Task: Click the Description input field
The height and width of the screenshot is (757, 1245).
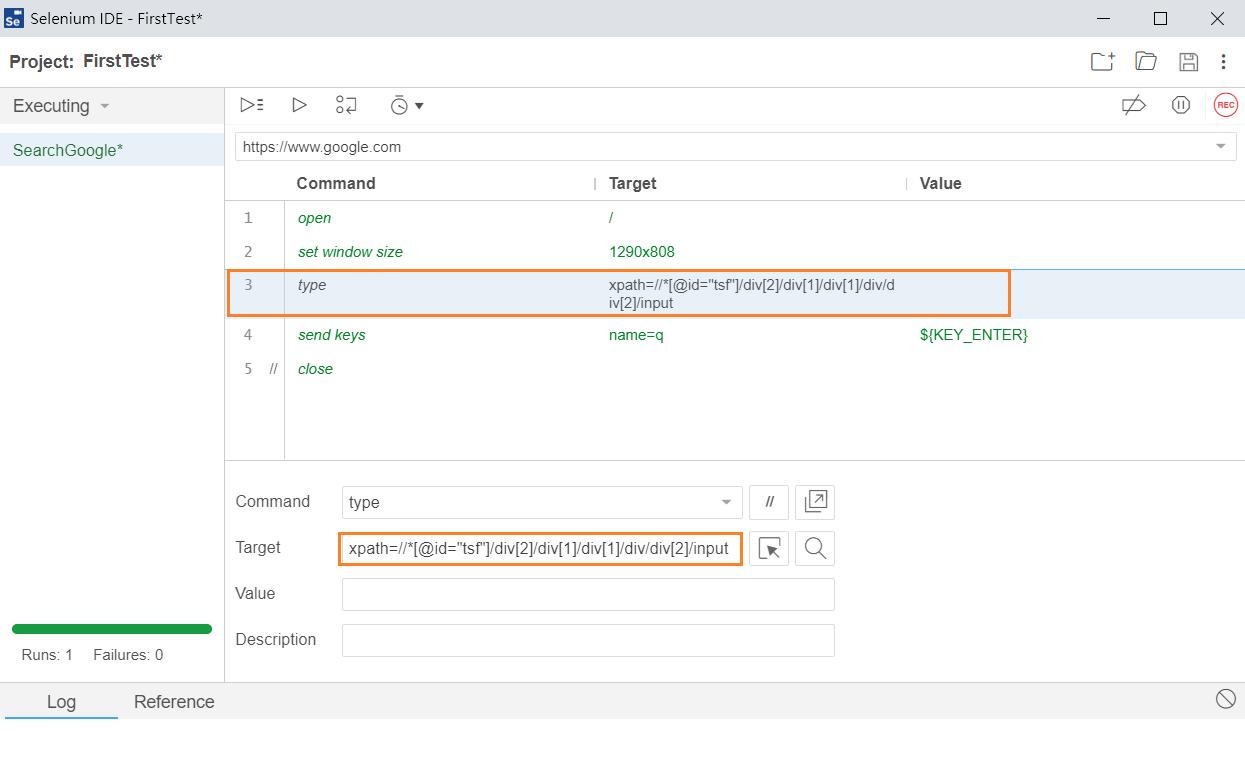Action: [588, 640]
